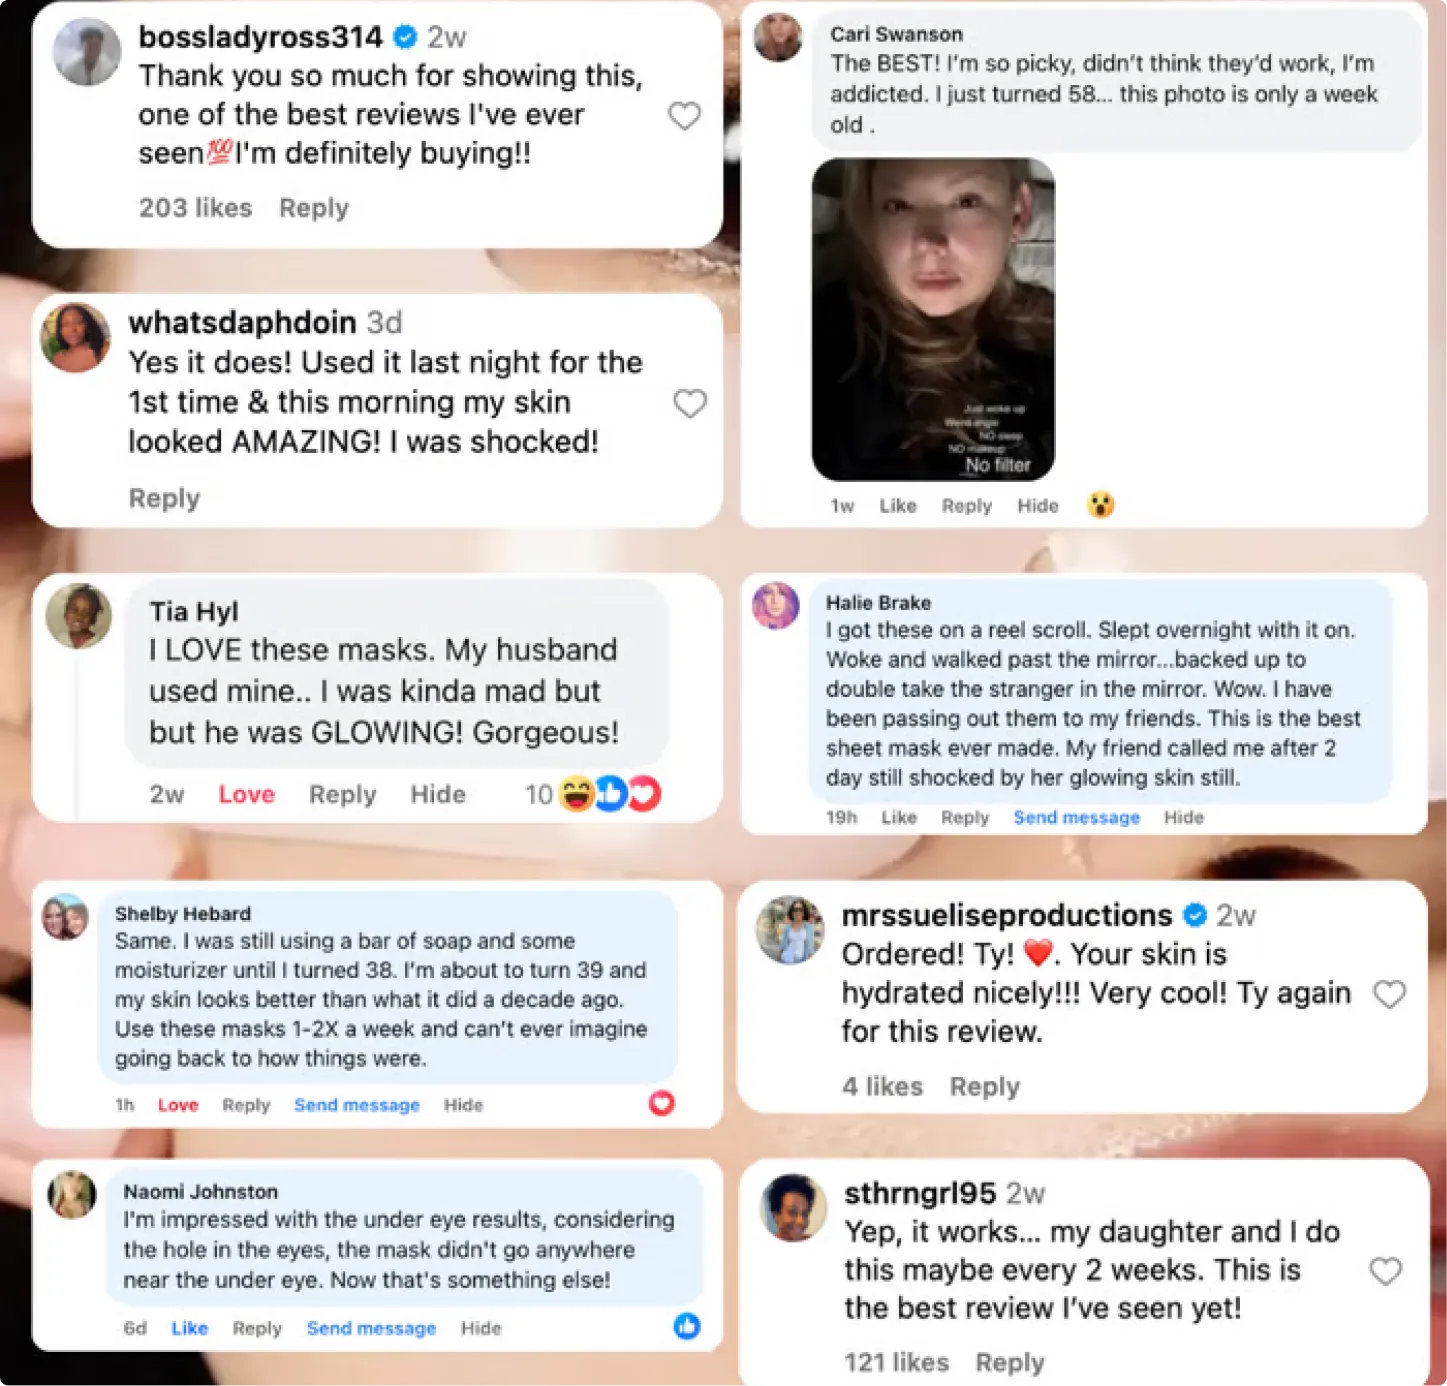The height and width of the screenshot is (1386, 1447).
Task: Hide Naomi Johnston's comment
Action: tap(481, 1327)
